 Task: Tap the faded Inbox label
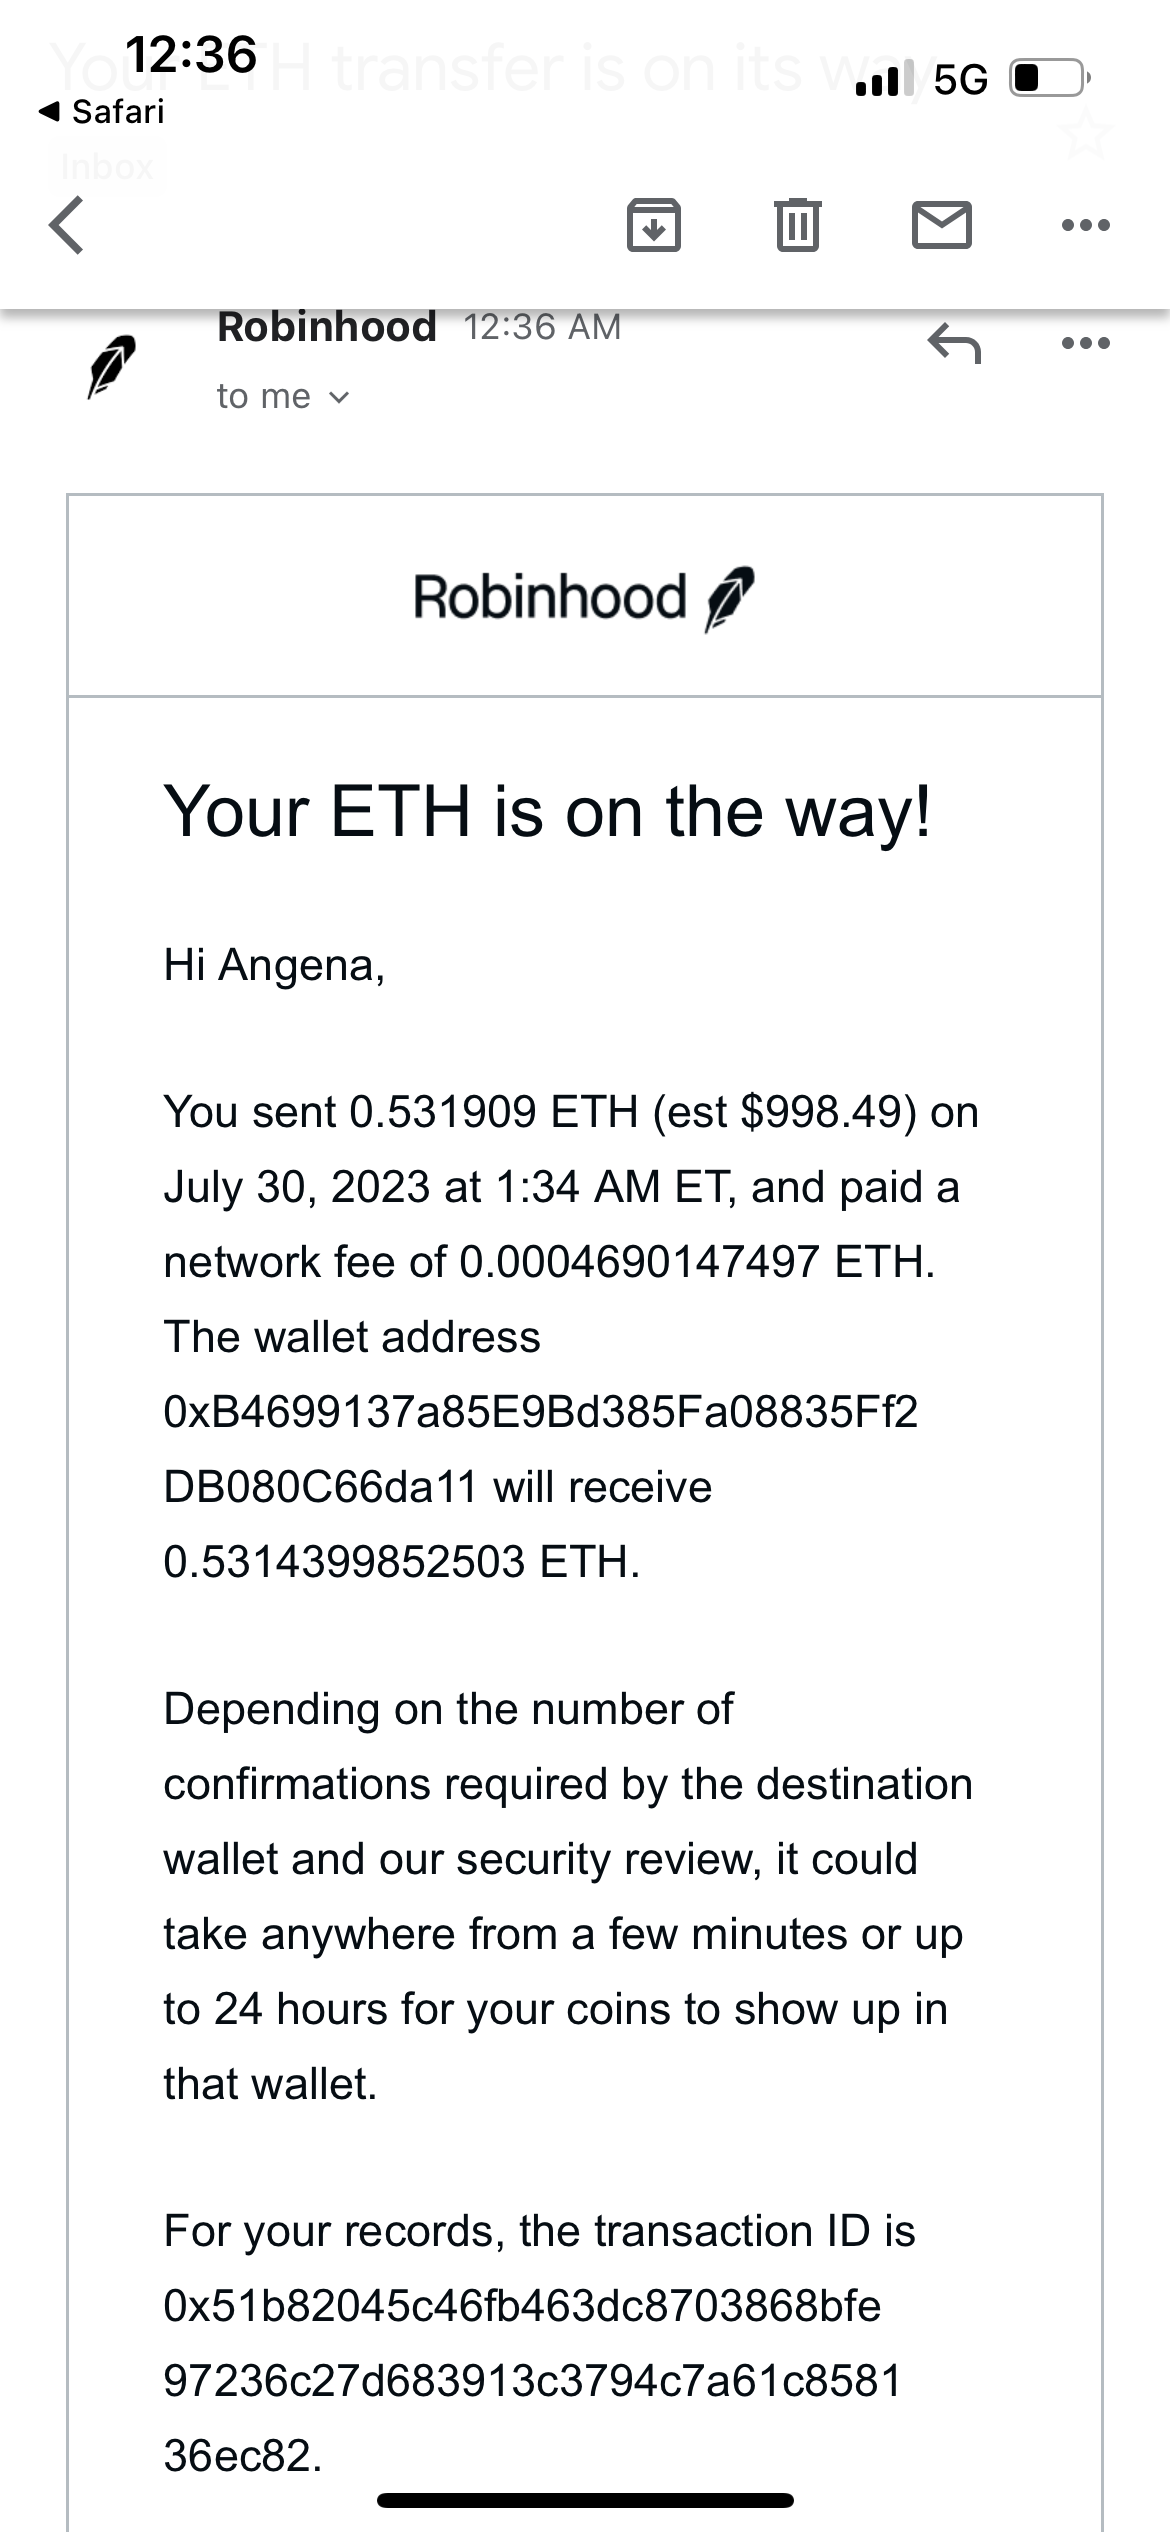tap(107, 166)
